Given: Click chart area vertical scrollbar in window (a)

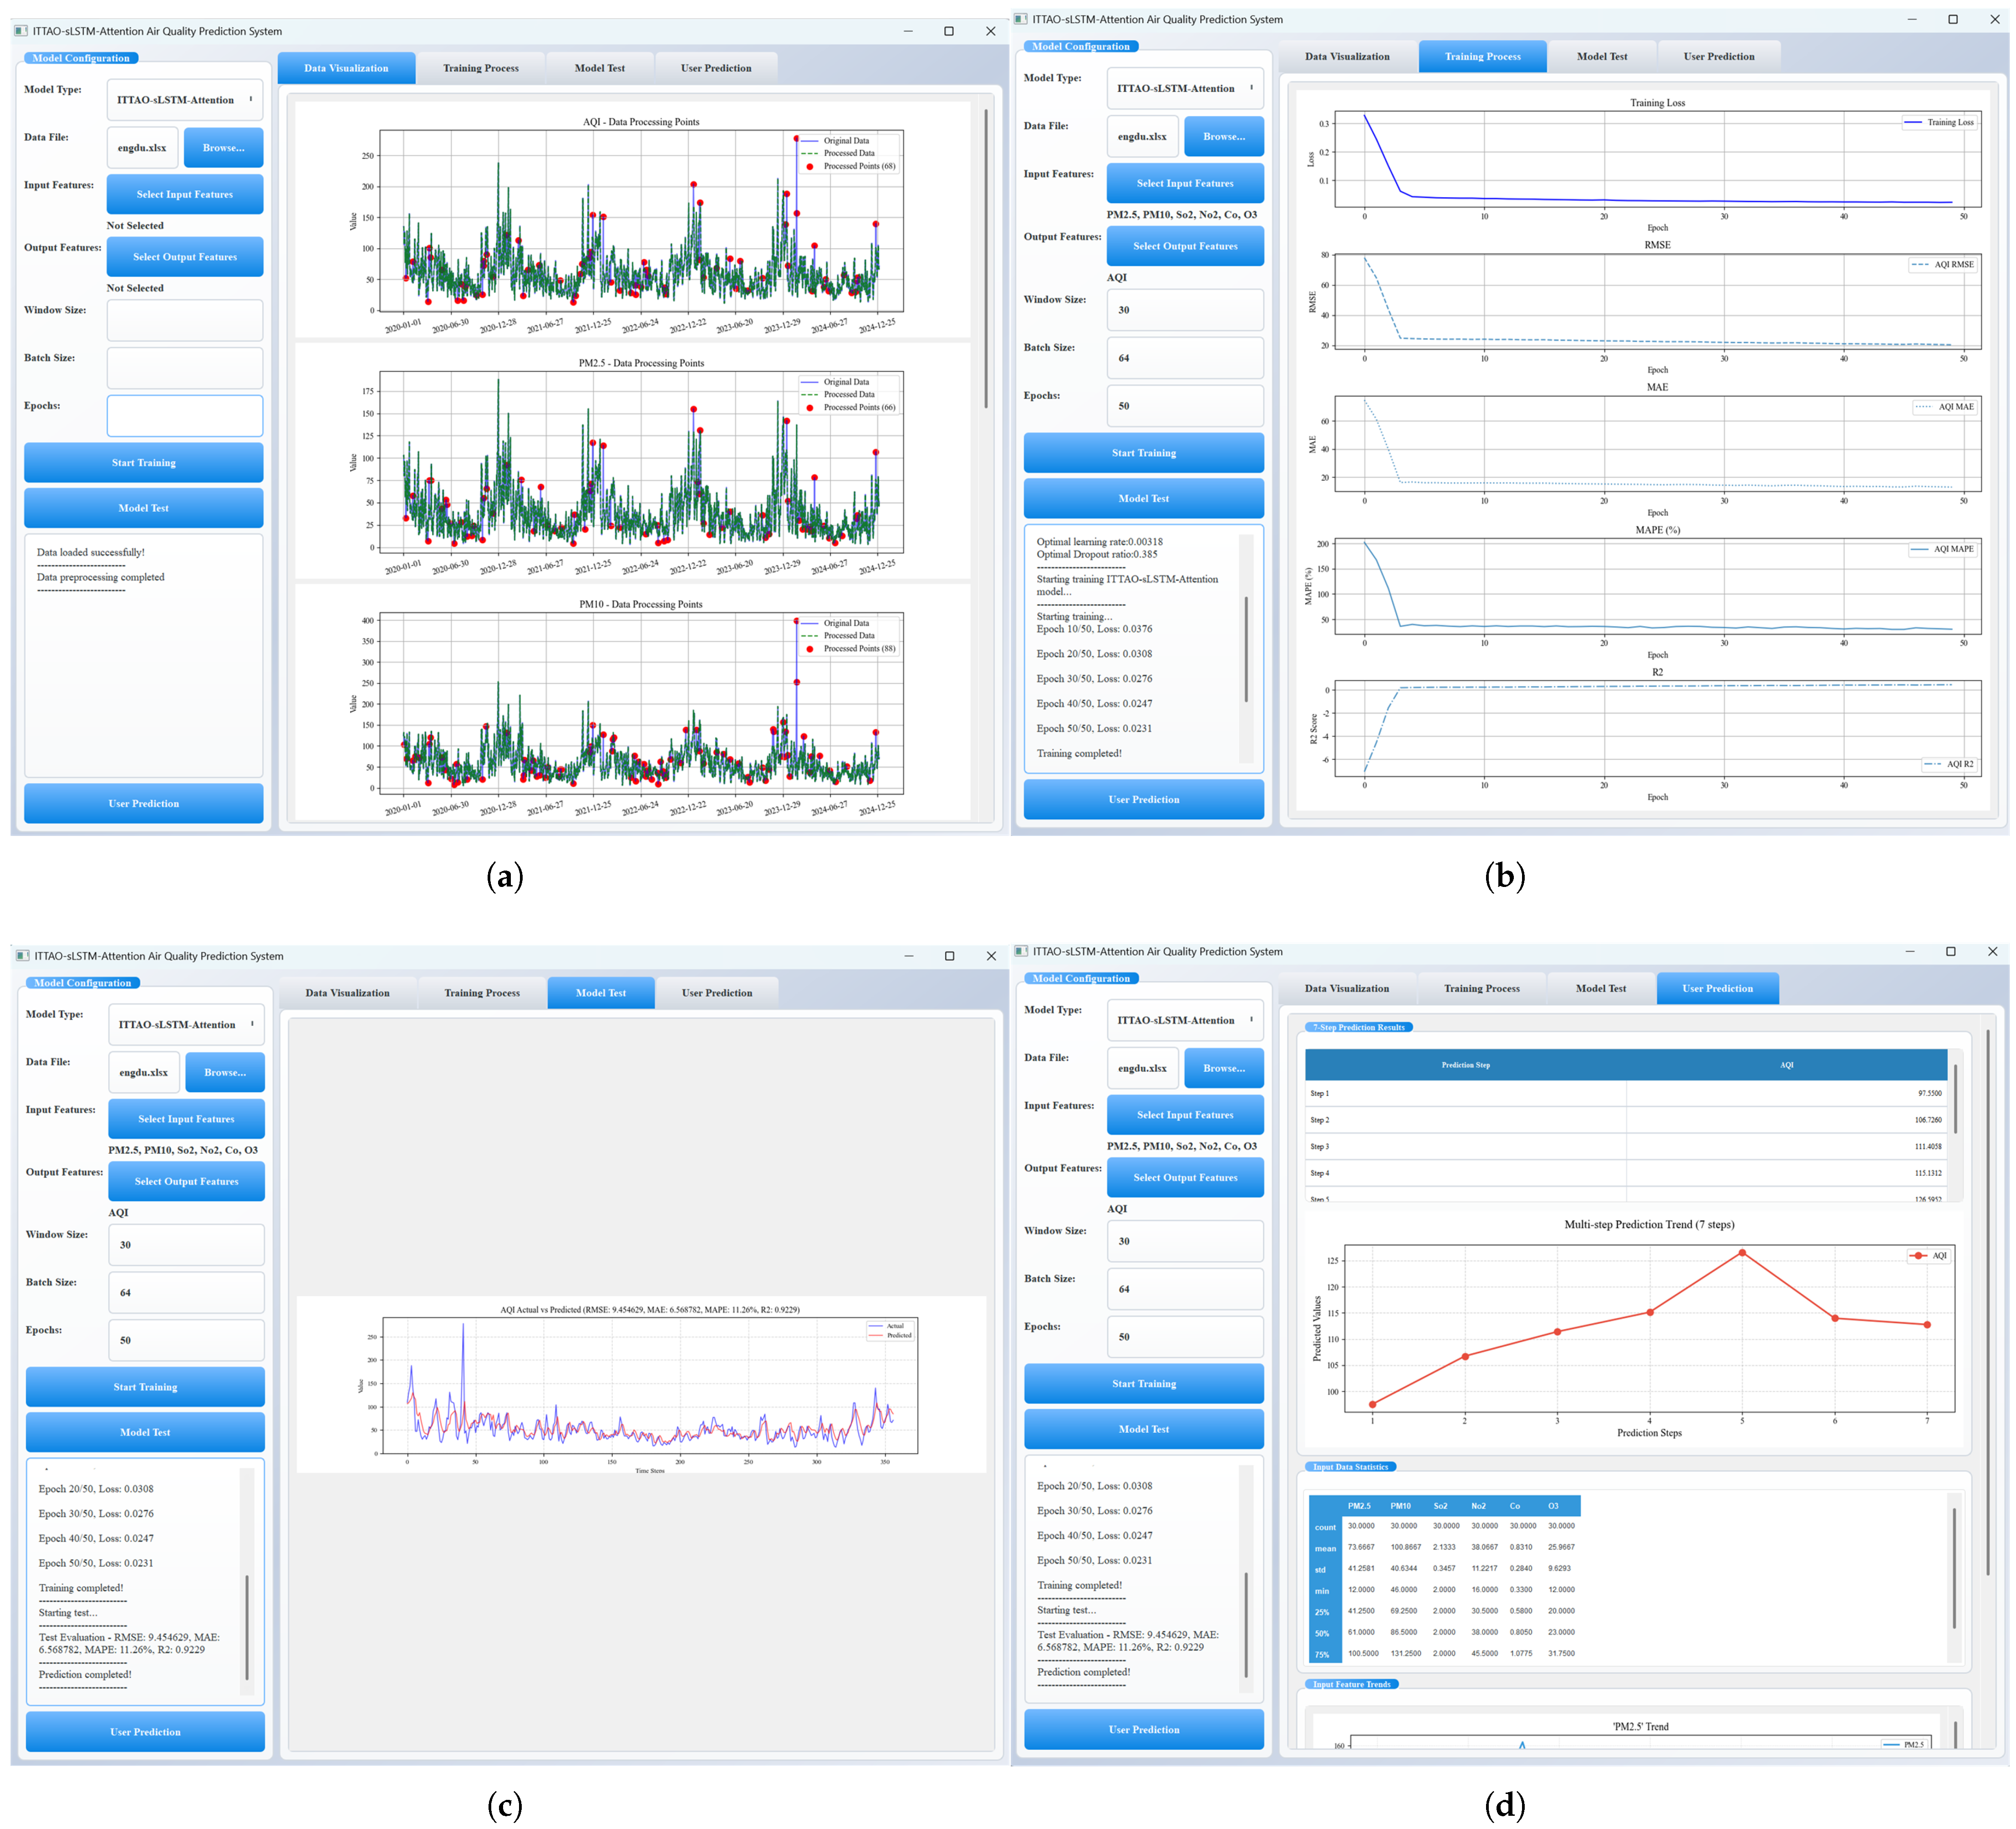Looking at the screenshot, I should pyautogui.click(x=986, y=260).
